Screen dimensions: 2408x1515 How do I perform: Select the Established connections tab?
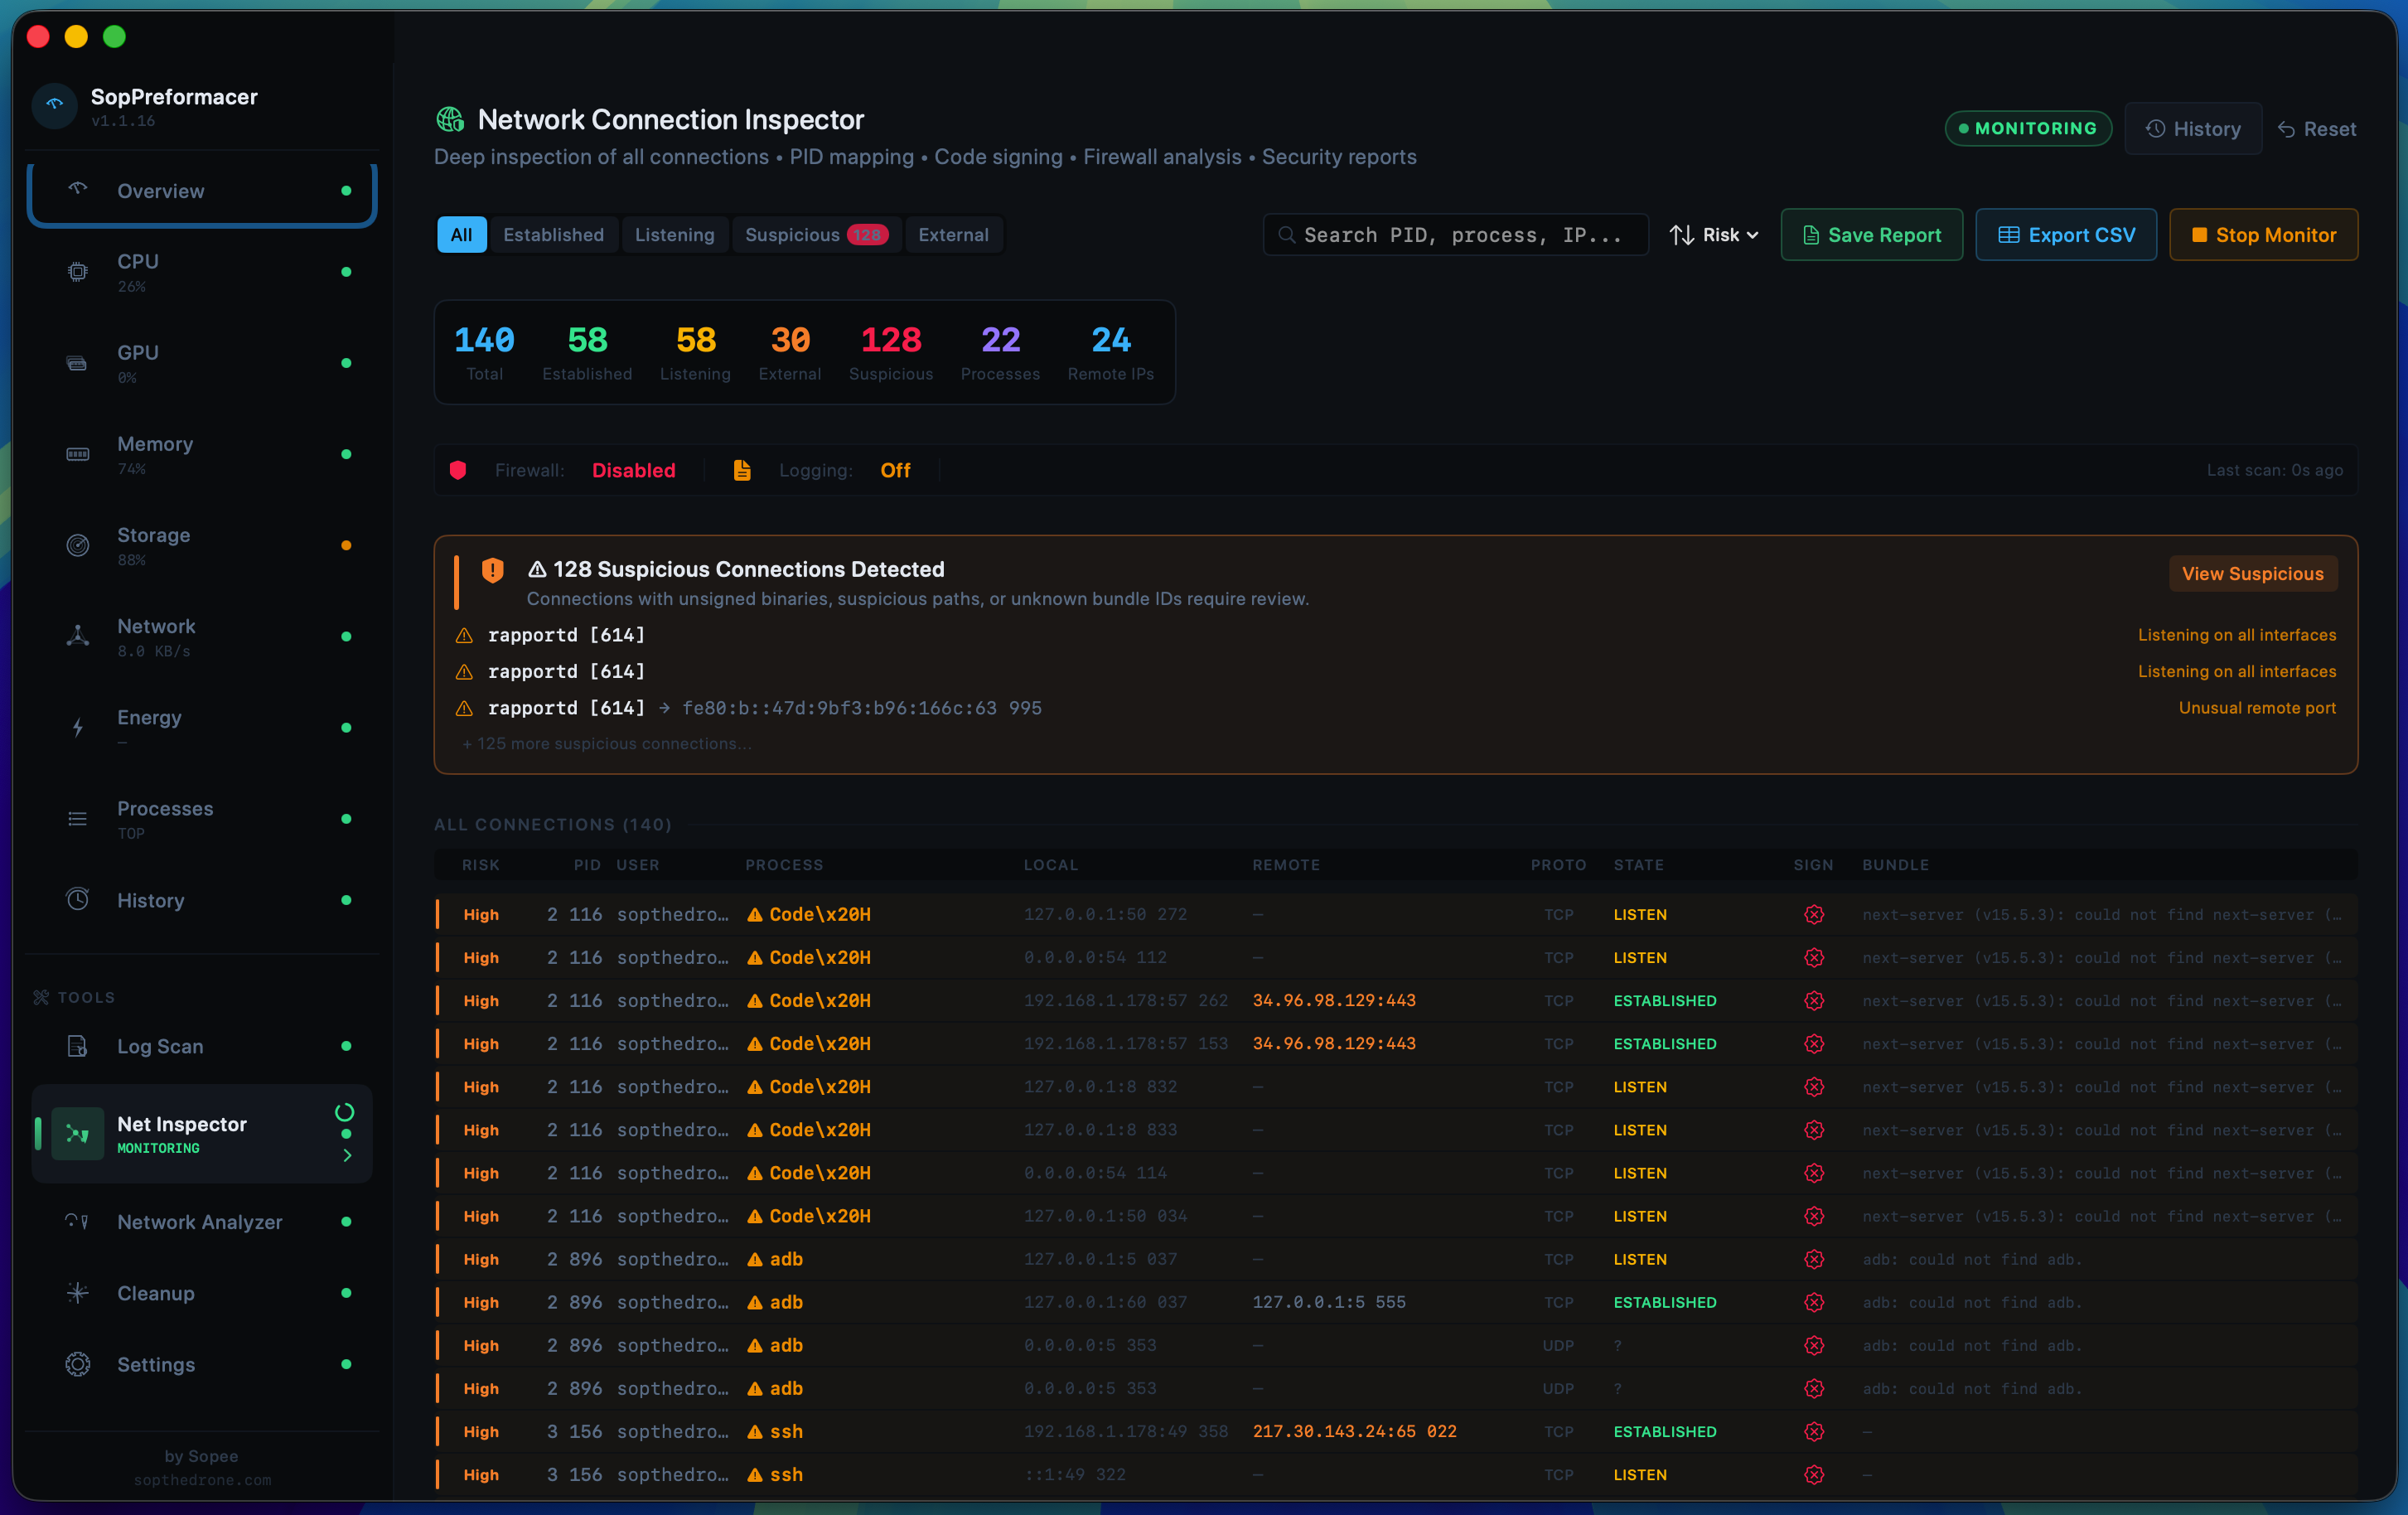pyautogui.click(x=554, y=234)
